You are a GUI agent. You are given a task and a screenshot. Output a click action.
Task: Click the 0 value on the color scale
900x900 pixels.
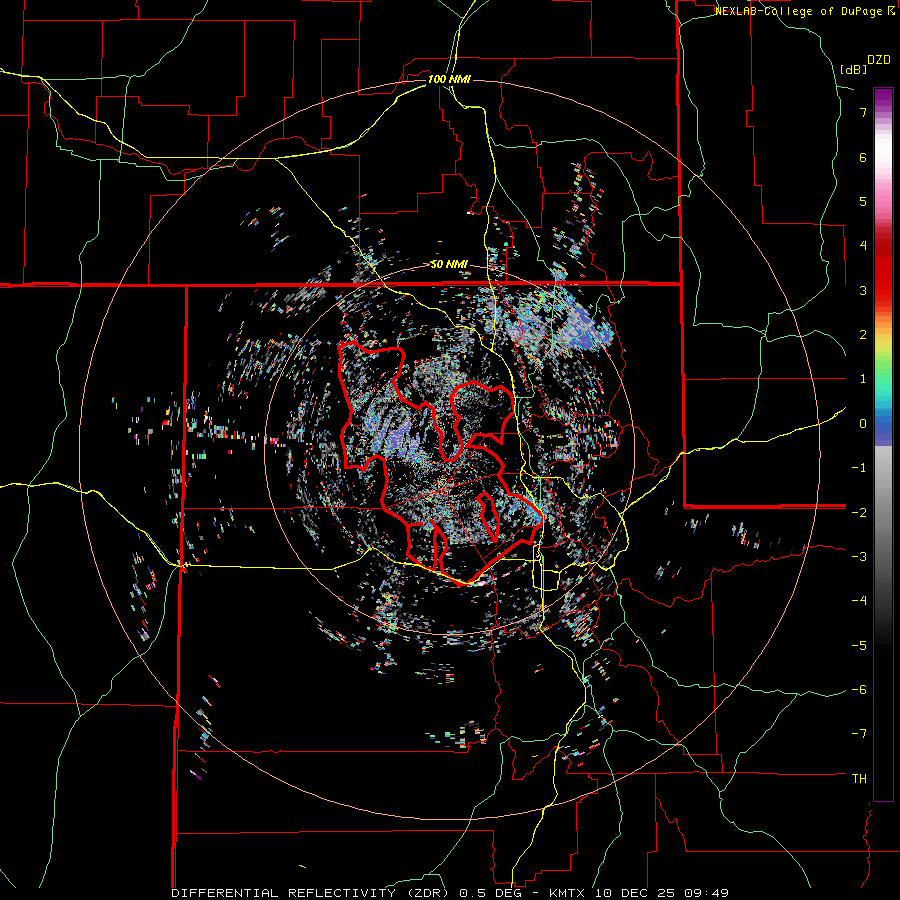863,424
